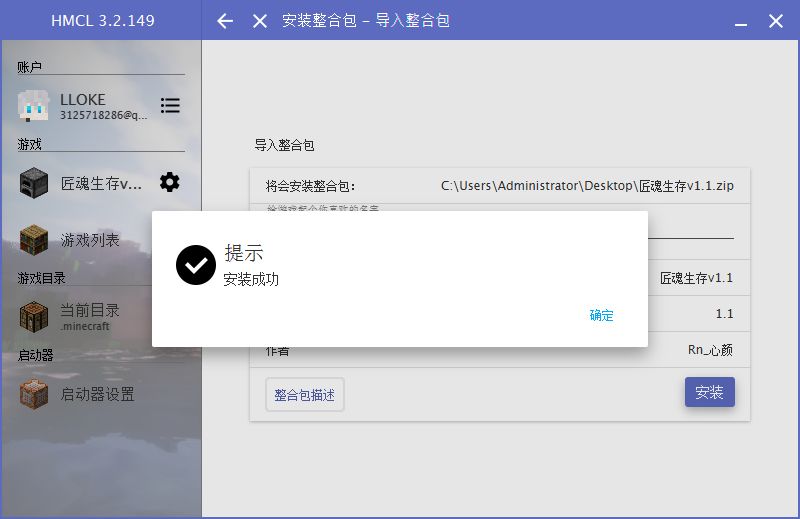Image resolution: width=800 pixels, height=519 pixels.
Task: Click the checkmark icon in dialog
Action: pyautogui.click(x=196, y=265)
